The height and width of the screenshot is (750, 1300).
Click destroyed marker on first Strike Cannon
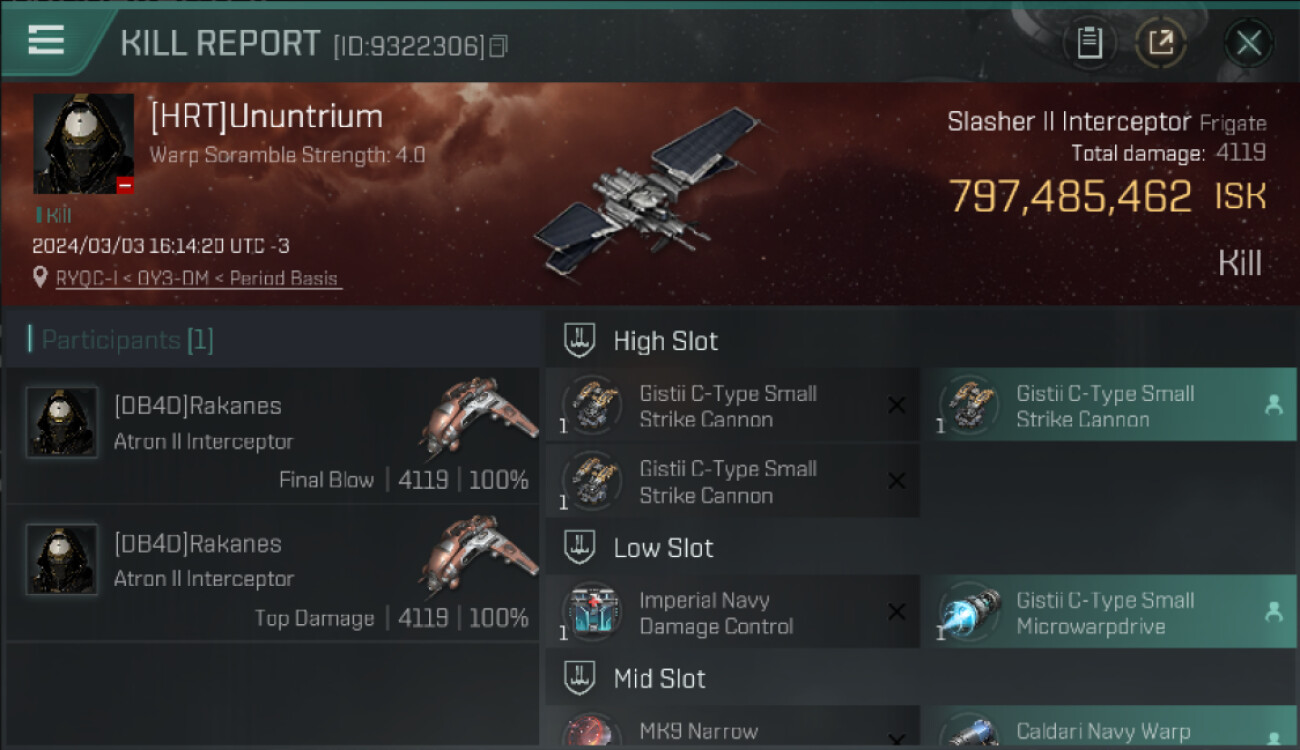click(x=897, y=405)
